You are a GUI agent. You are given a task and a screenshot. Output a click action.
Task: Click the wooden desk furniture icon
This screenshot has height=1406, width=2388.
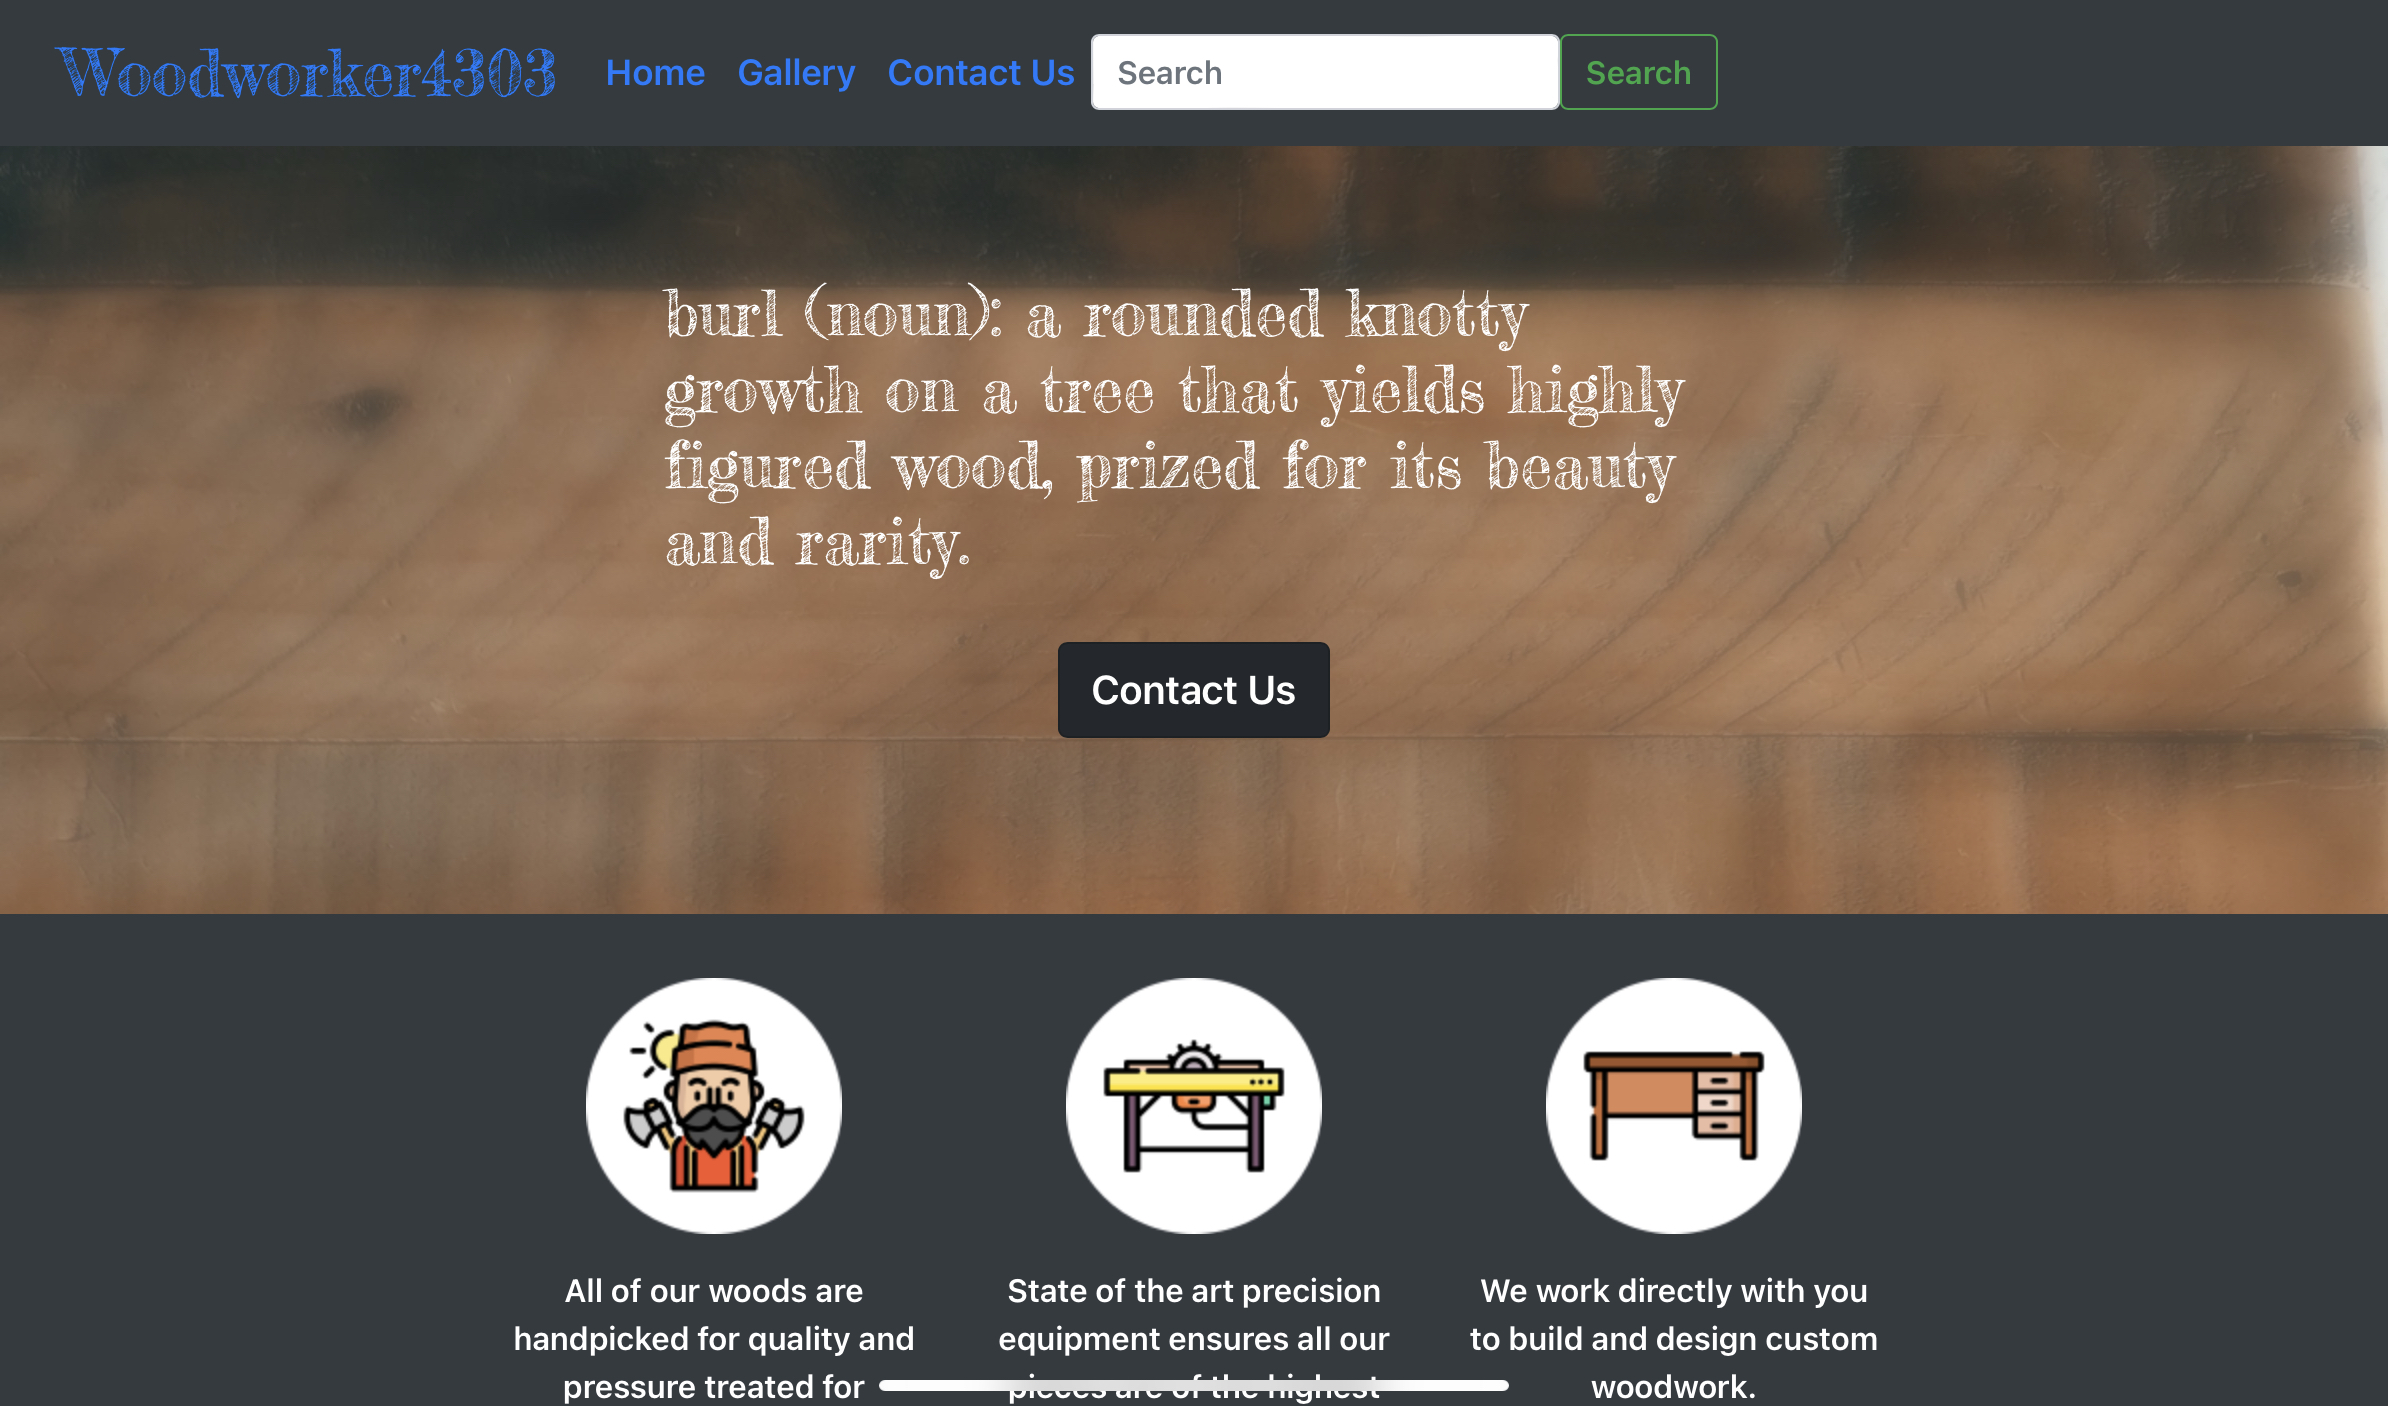click(x=1672, y=1106)
